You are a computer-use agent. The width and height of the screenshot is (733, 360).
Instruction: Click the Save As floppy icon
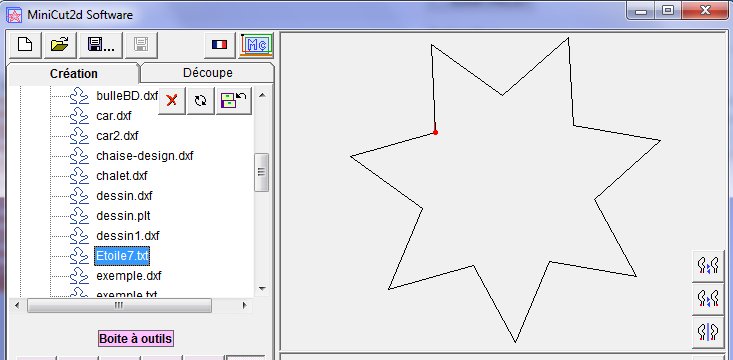[101, 45]
